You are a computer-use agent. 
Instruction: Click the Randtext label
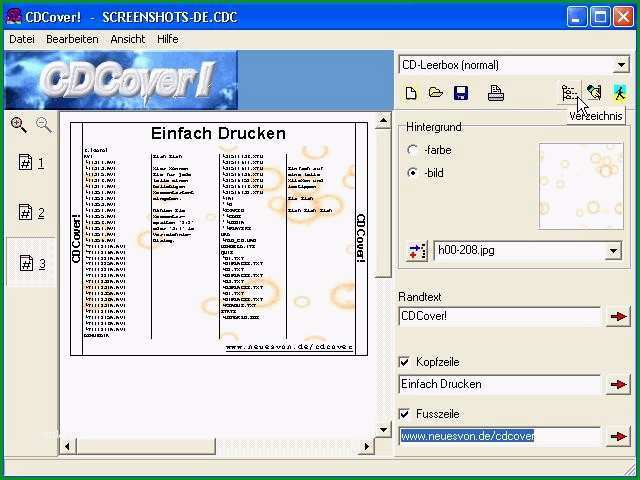(x=420, y=297)
